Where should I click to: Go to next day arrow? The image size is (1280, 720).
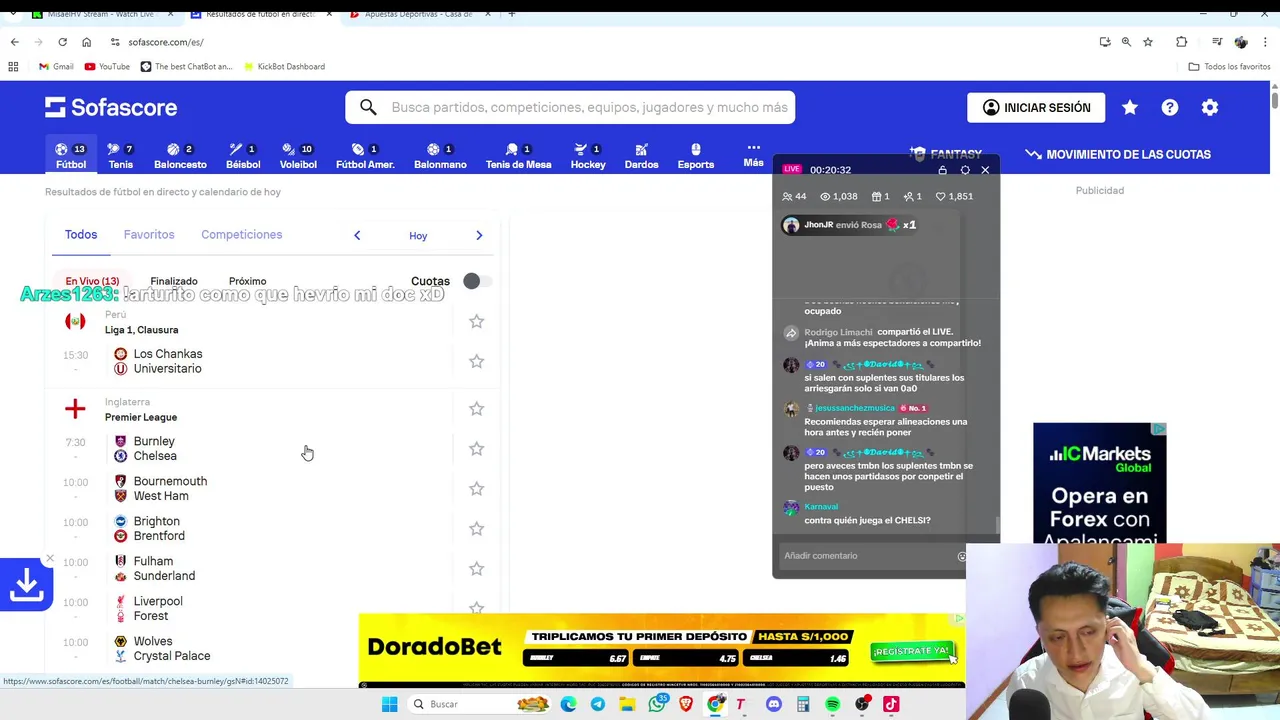pos(479,235)
